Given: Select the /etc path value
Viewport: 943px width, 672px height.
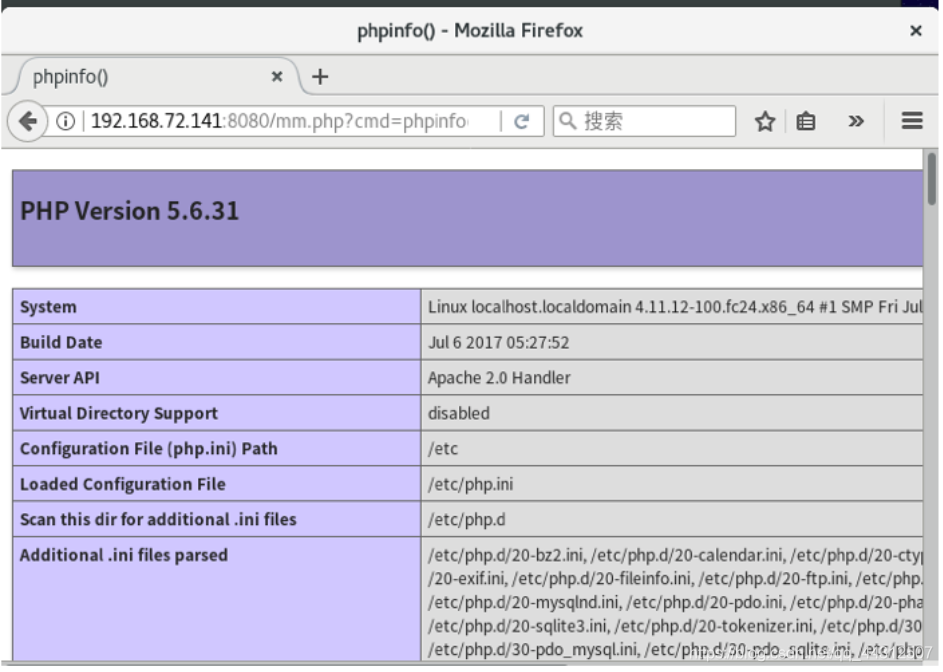Looking at the screenshot, I should 443,449.
